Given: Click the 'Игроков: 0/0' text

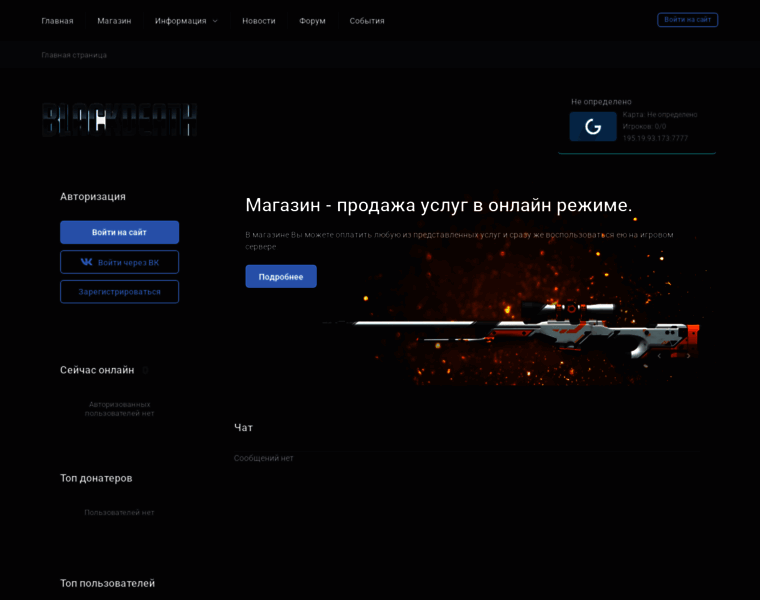Looking at the screenshot, I should (x=644, y=126).
